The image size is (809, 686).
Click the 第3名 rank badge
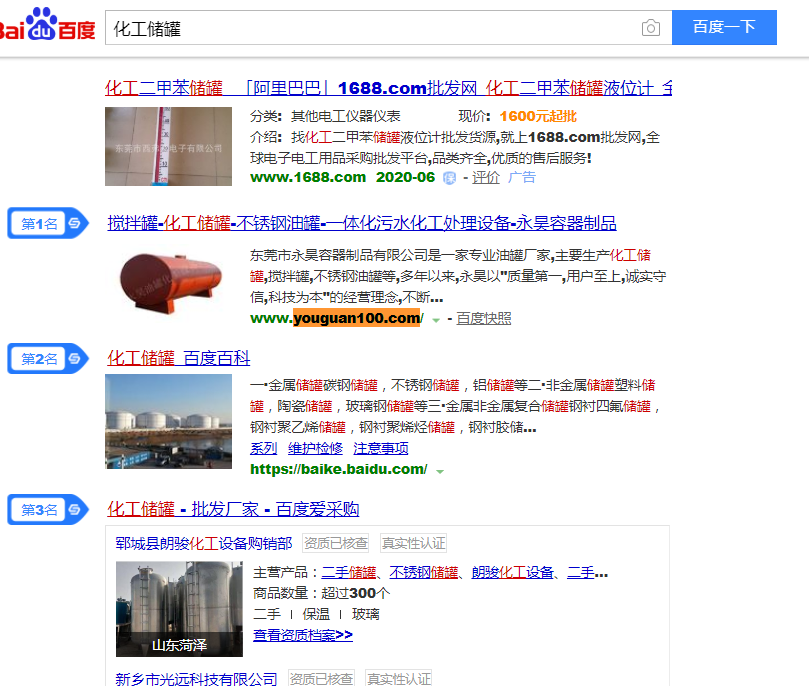coord(48,510)
